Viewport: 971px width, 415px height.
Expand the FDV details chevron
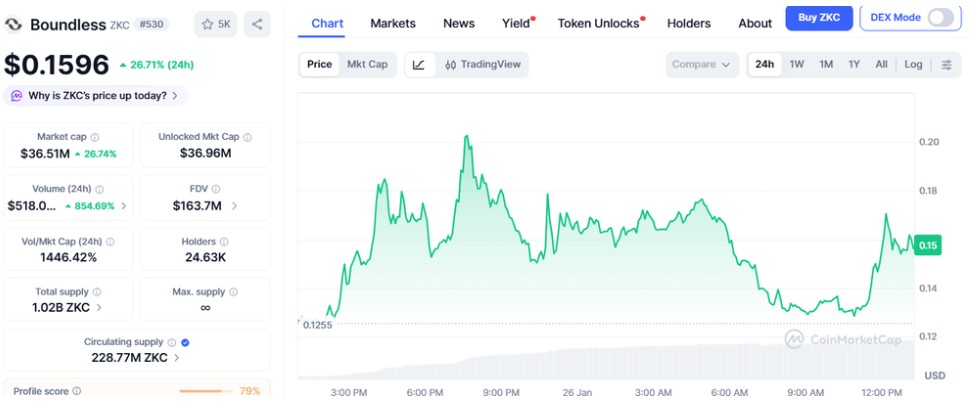click(235, 206)
